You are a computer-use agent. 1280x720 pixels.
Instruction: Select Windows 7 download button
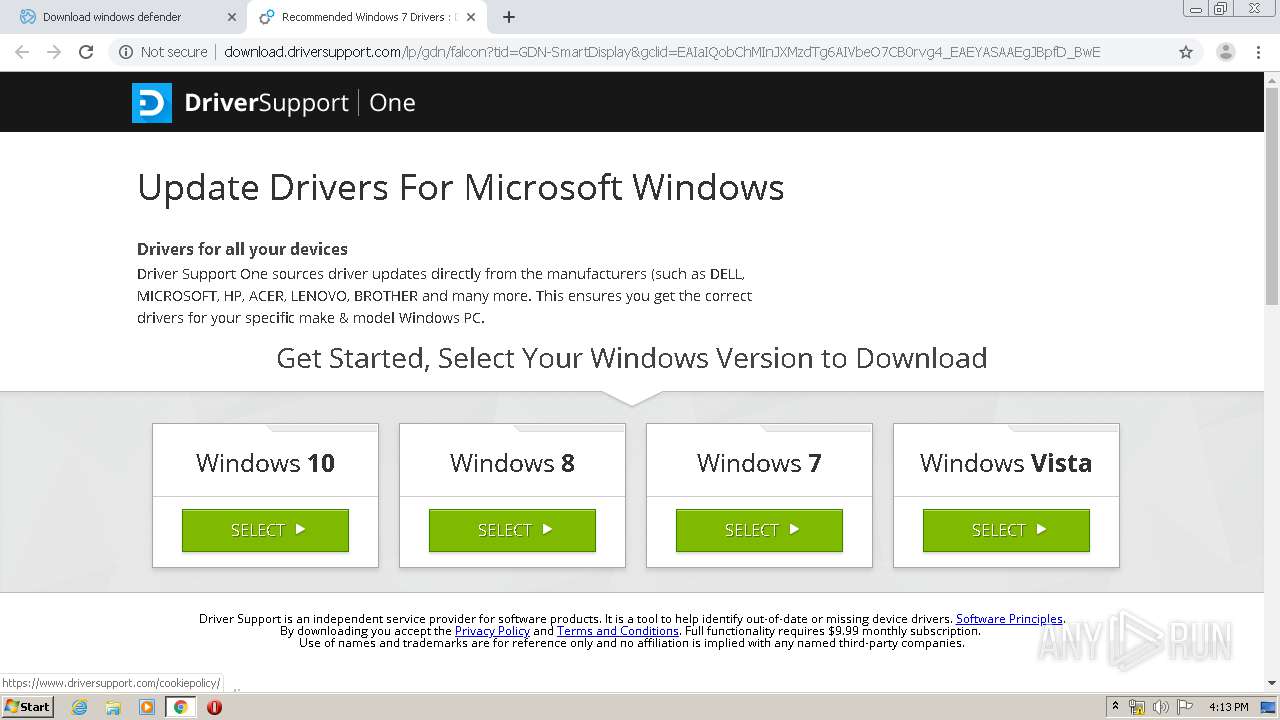pos(759,530)
